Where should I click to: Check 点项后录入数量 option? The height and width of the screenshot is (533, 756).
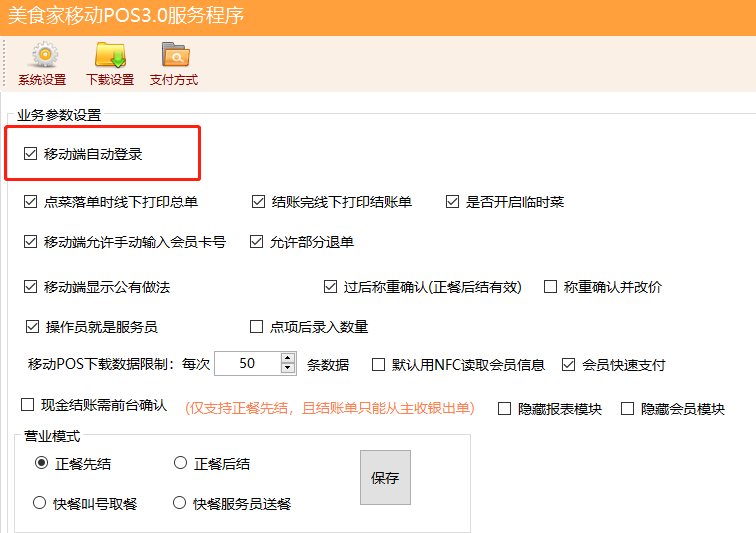pos(256,327)
